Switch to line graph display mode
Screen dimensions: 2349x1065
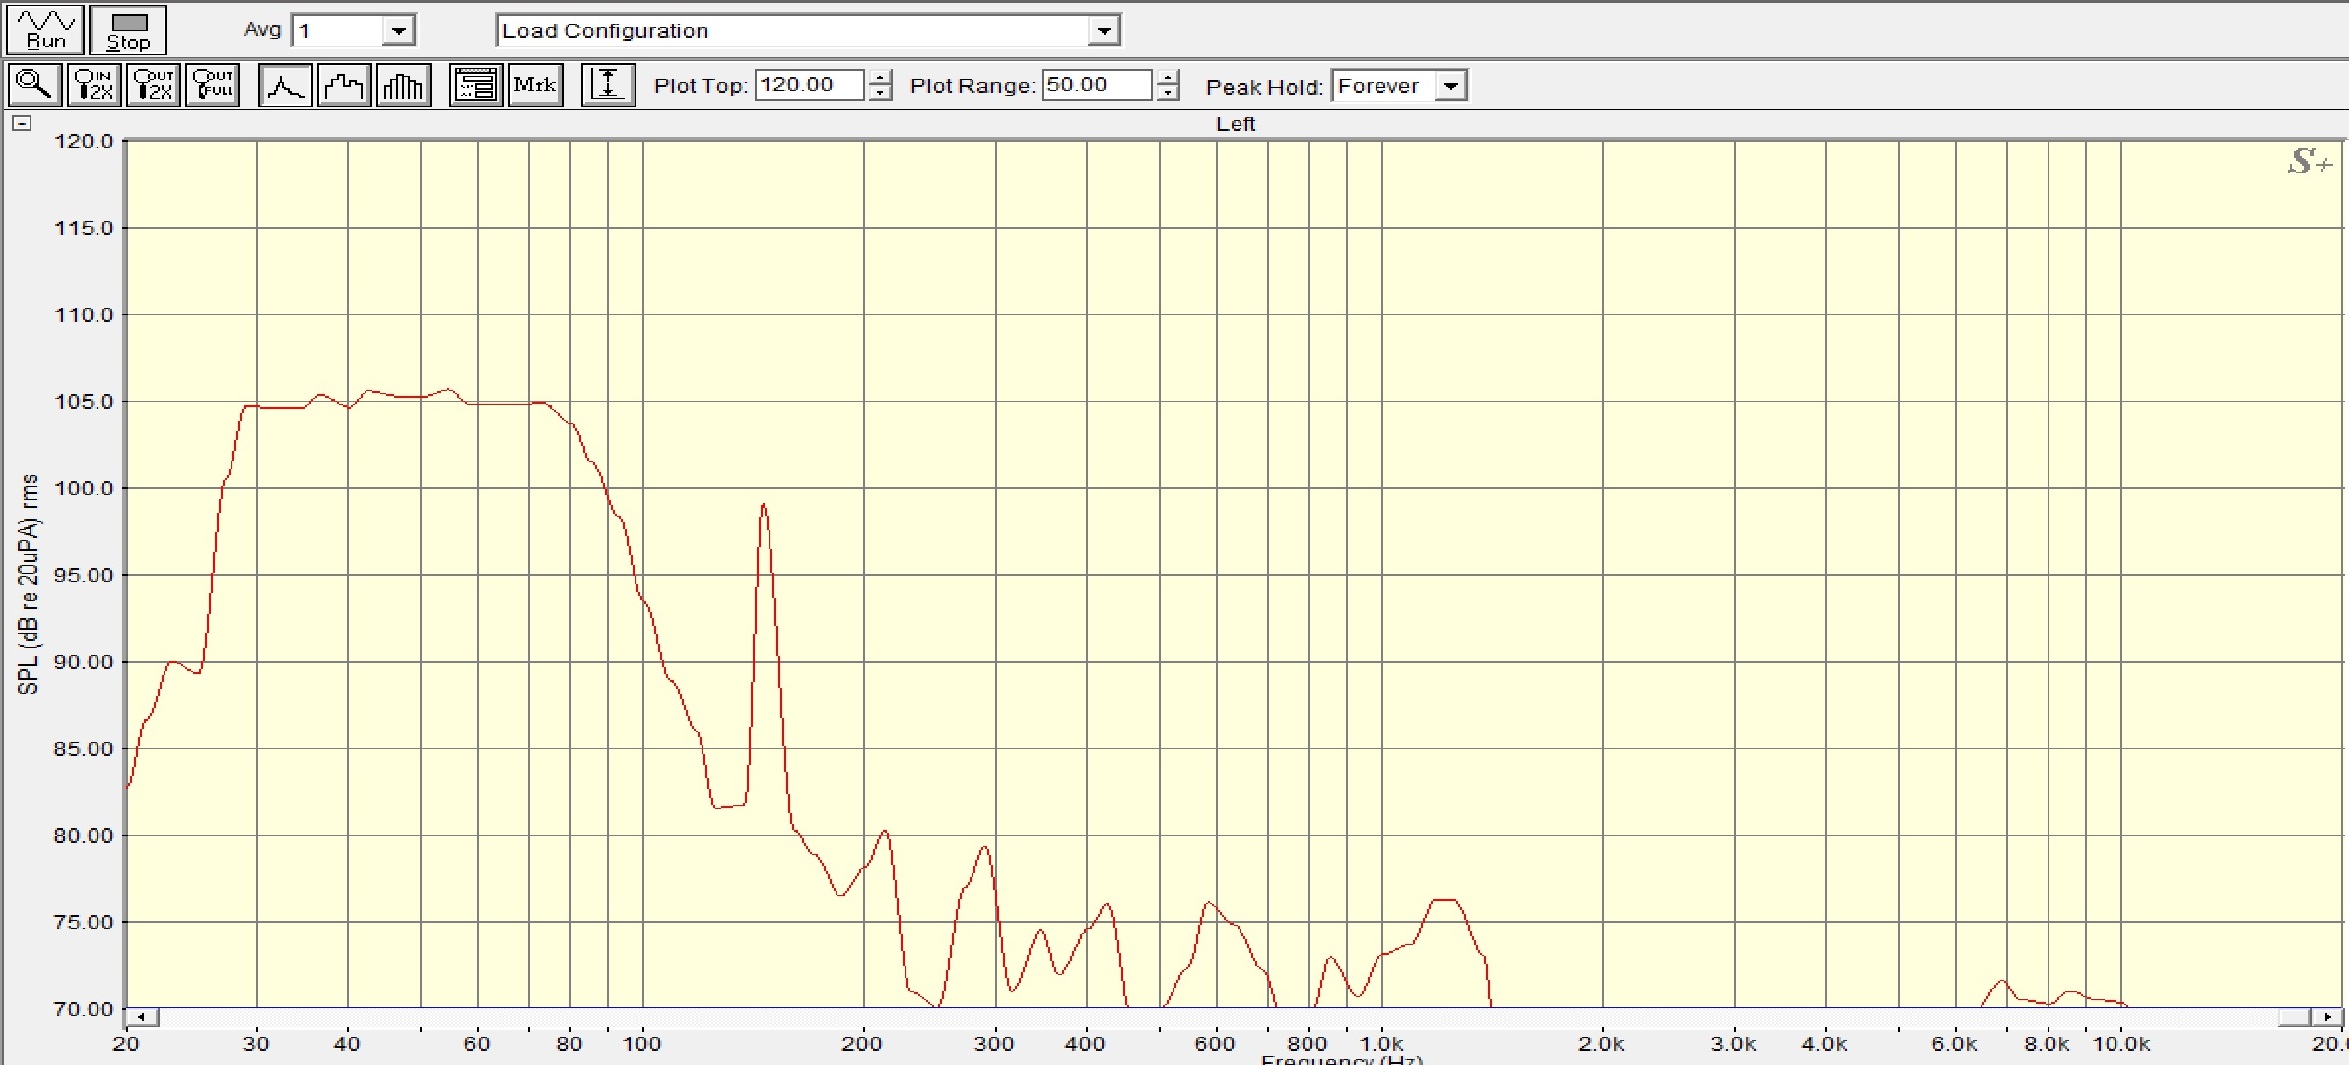(x=285, y=85)
